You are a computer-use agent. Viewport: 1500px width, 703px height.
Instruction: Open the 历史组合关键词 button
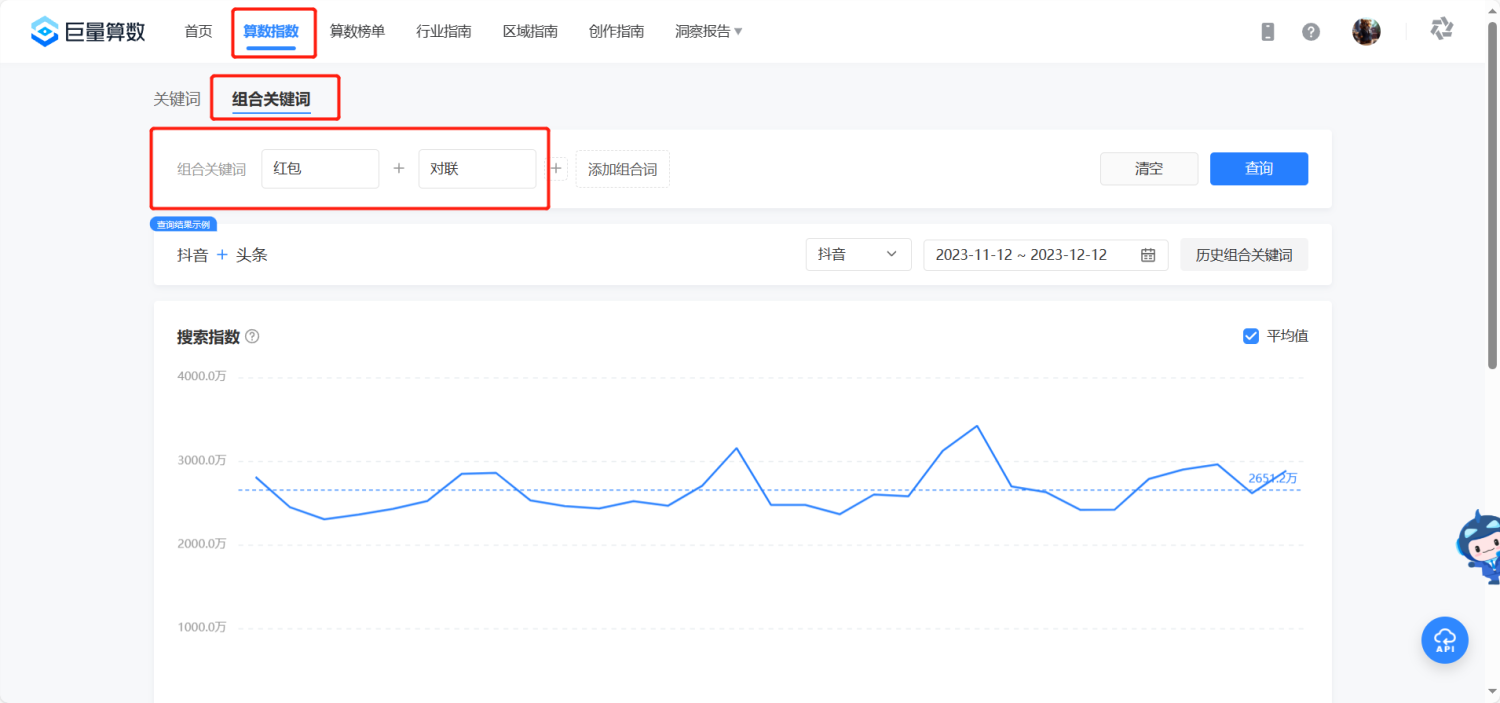coord(1244,255)
